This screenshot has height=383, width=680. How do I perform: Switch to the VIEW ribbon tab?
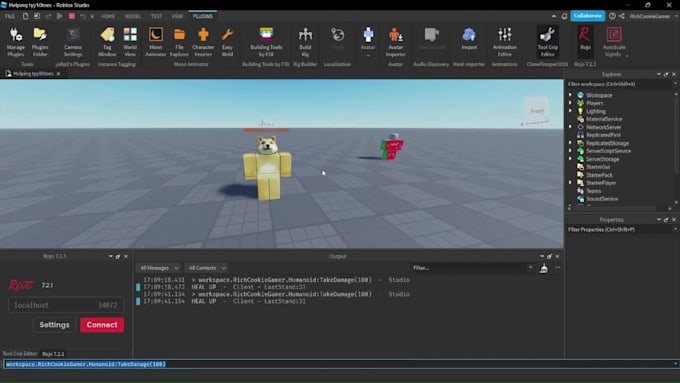pos(177,16)
